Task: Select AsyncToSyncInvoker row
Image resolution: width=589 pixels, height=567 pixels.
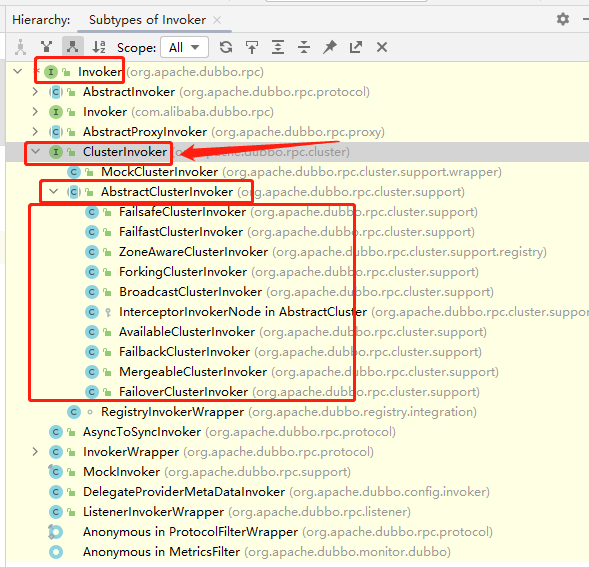Action: [x=297, y=432]
